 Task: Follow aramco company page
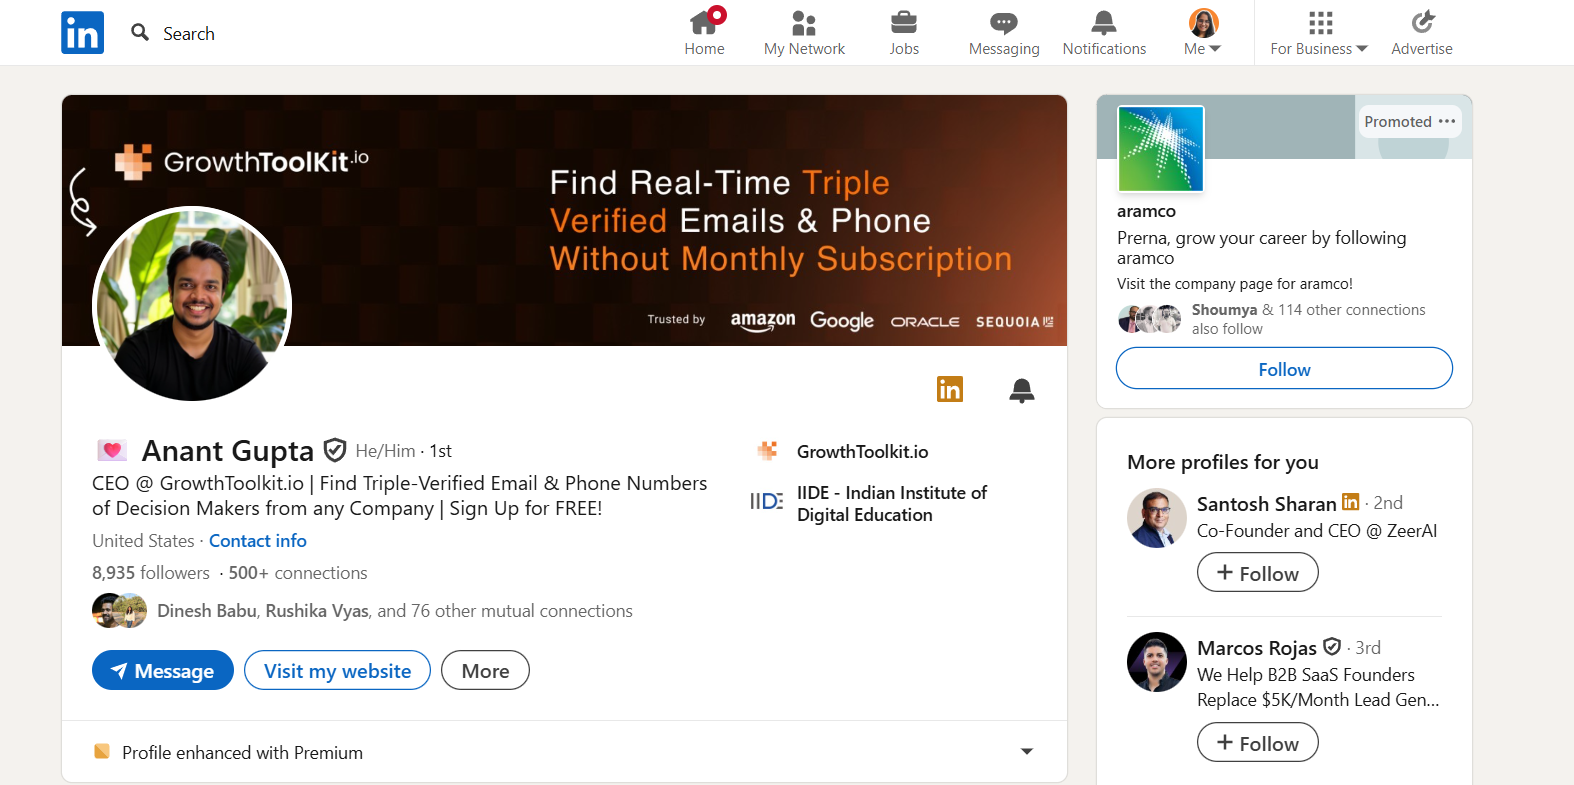pyautogui.click(x=1284, y=368)
